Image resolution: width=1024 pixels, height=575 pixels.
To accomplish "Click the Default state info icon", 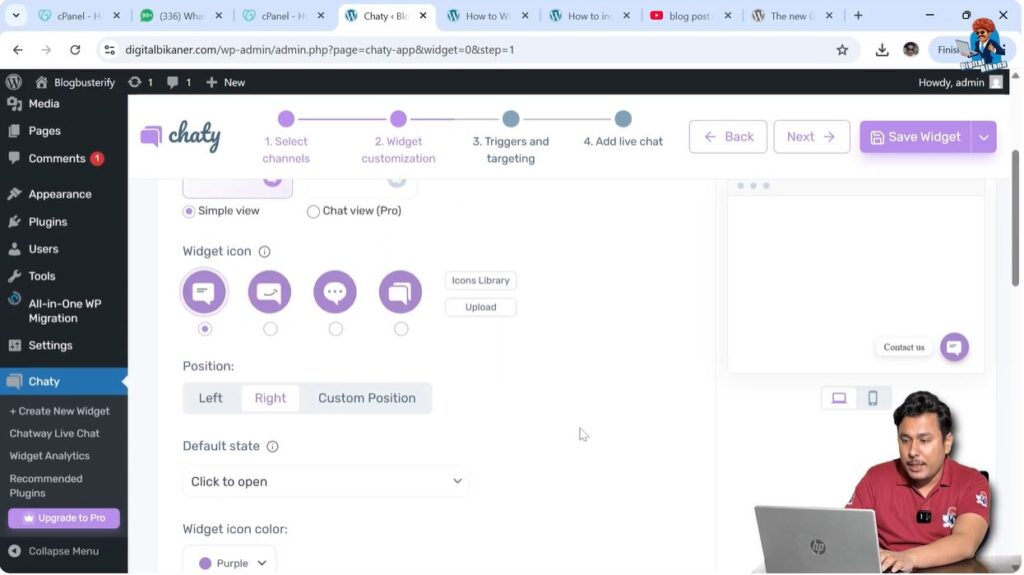I will [x=272, y=446].
